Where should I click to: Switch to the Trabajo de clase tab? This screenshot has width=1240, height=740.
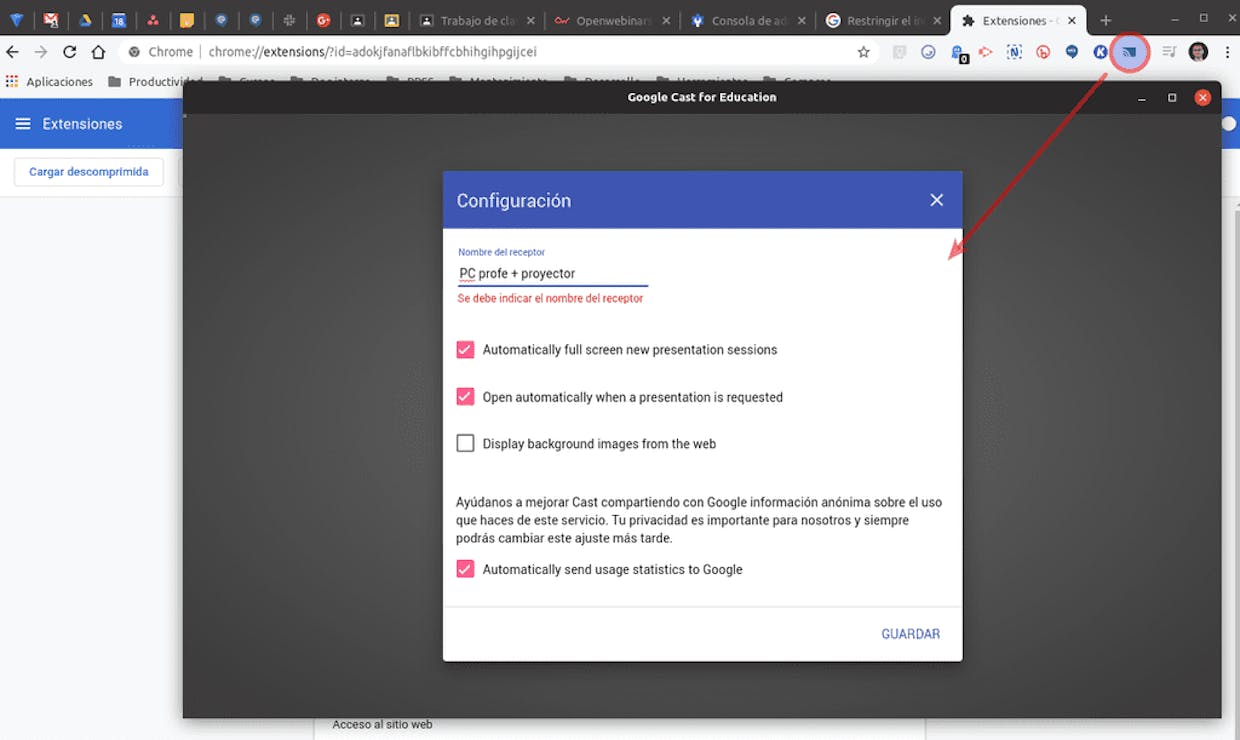[x=476, y=20]
